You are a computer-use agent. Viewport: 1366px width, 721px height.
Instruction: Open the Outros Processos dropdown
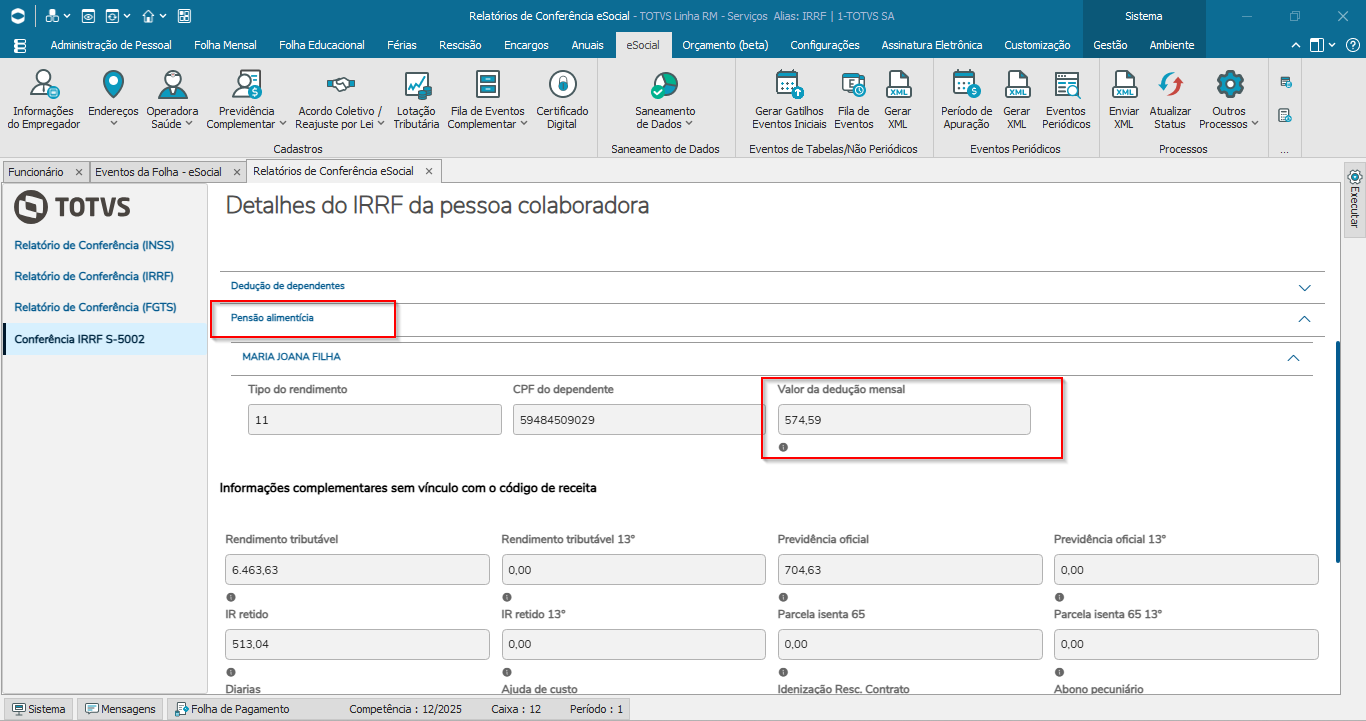pyautogui.click(x=1229, y=100)
